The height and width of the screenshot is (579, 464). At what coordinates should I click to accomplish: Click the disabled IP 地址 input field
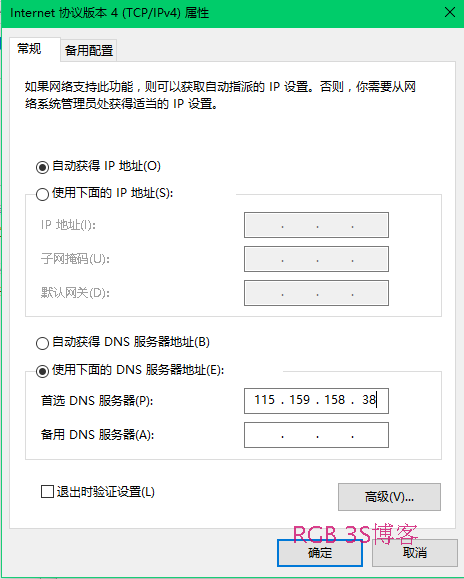point(316,225)
